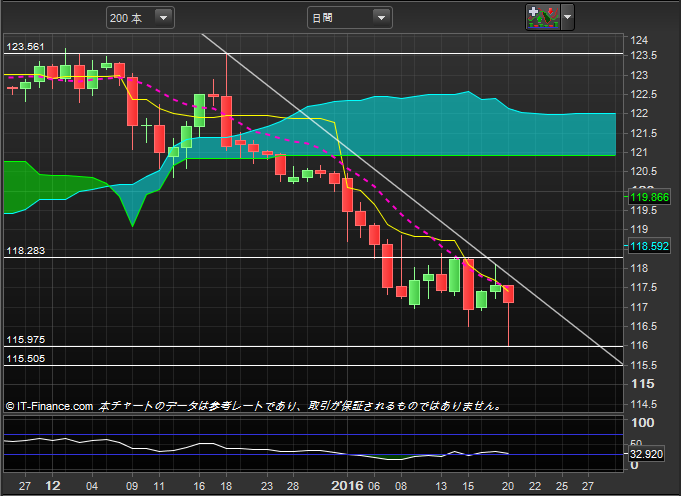Click the 2016 date label on the time axis
Screen dimensions: 681x496
pos(347,486)
